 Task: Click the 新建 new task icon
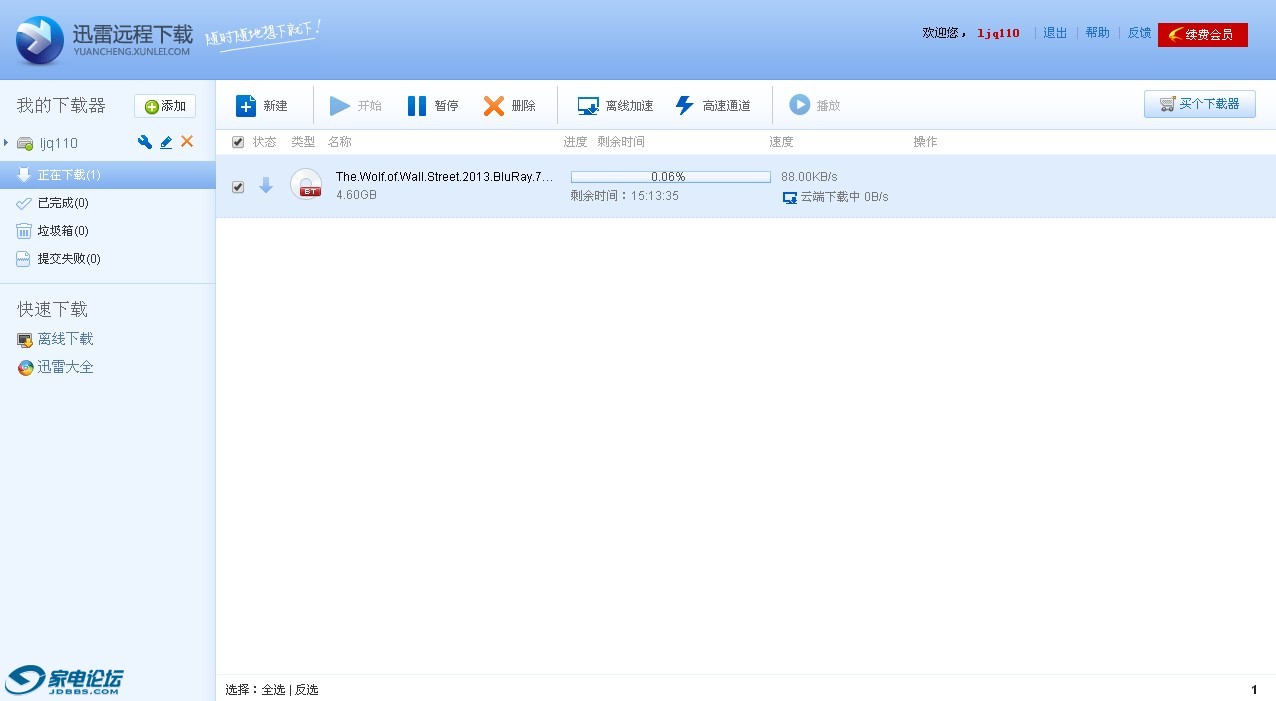click(x=246, y=105)
